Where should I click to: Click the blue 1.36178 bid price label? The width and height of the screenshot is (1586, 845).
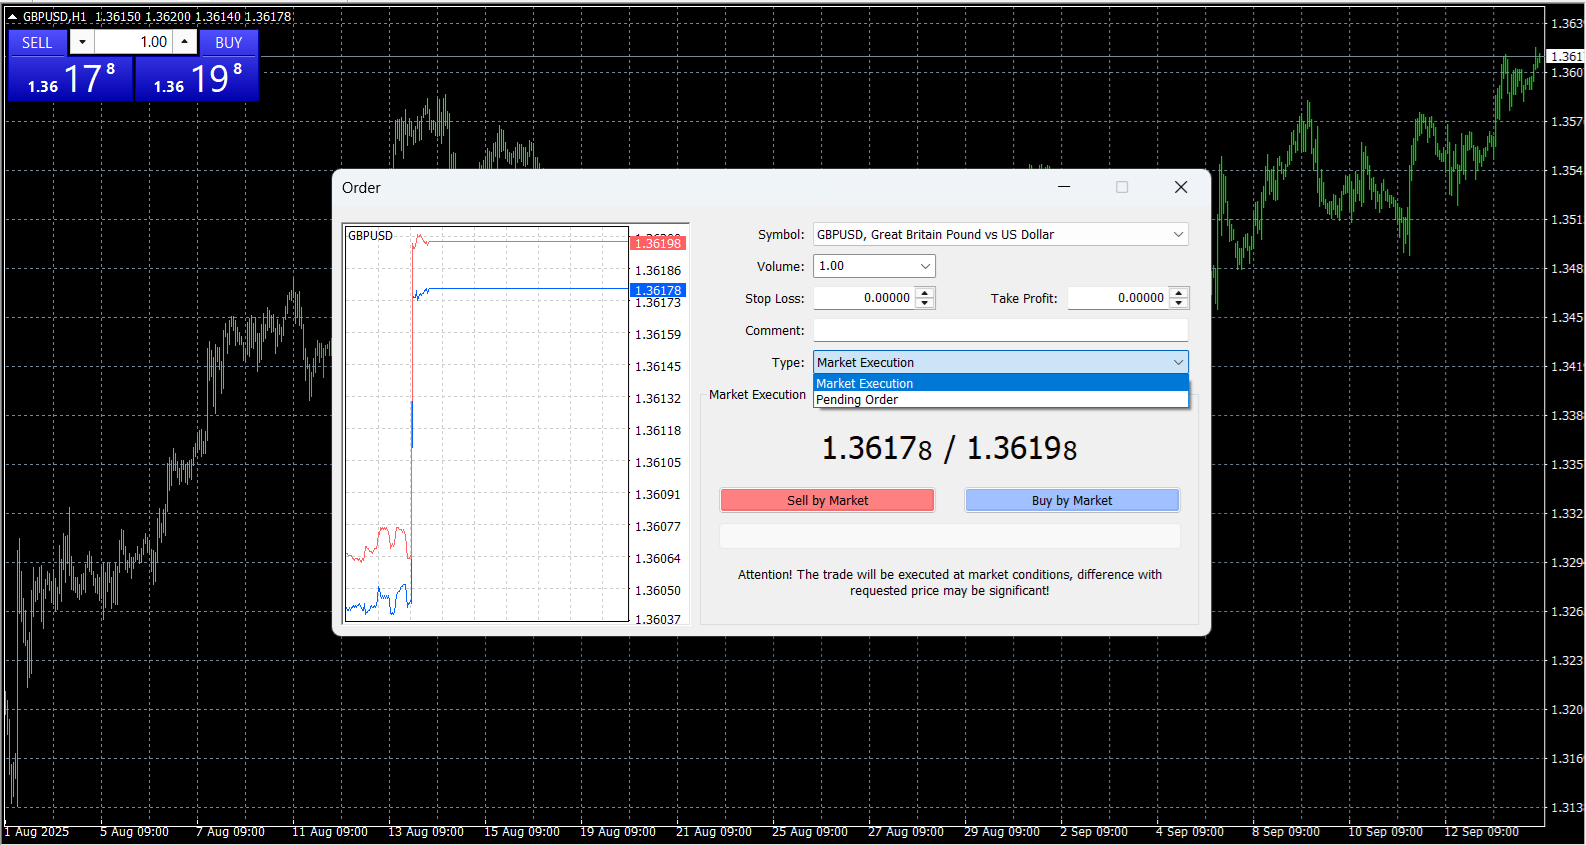pos(658,290)
